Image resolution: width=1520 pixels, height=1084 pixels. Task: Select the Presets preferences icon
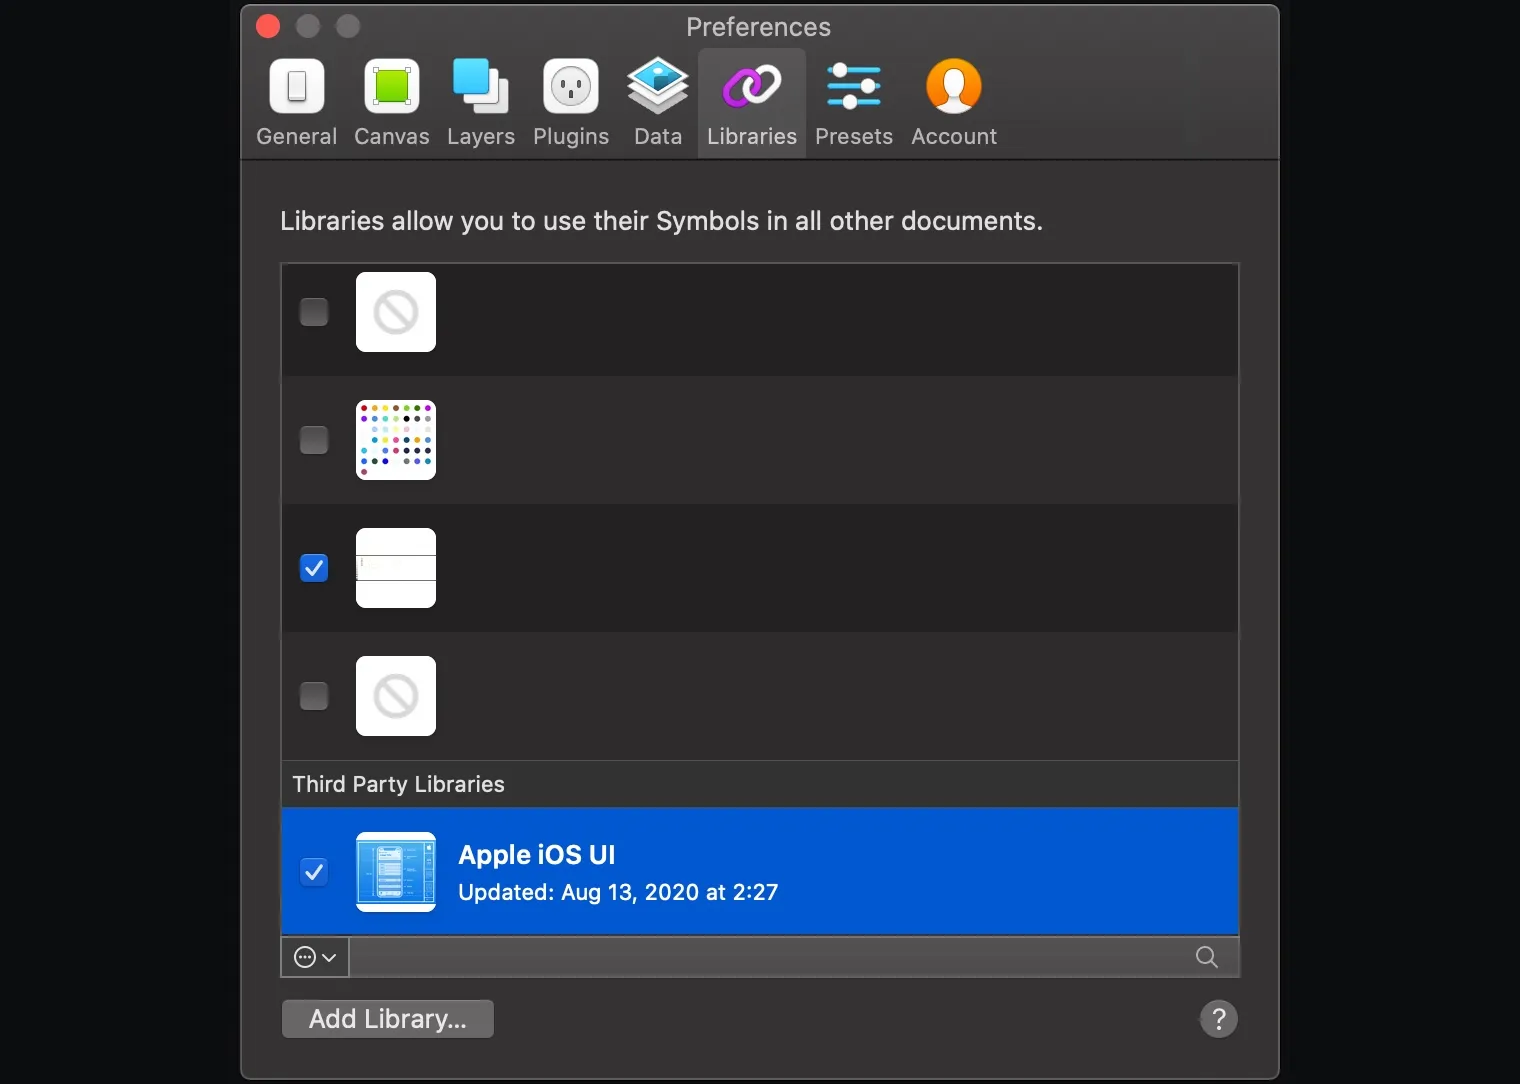tap(853, 103)
